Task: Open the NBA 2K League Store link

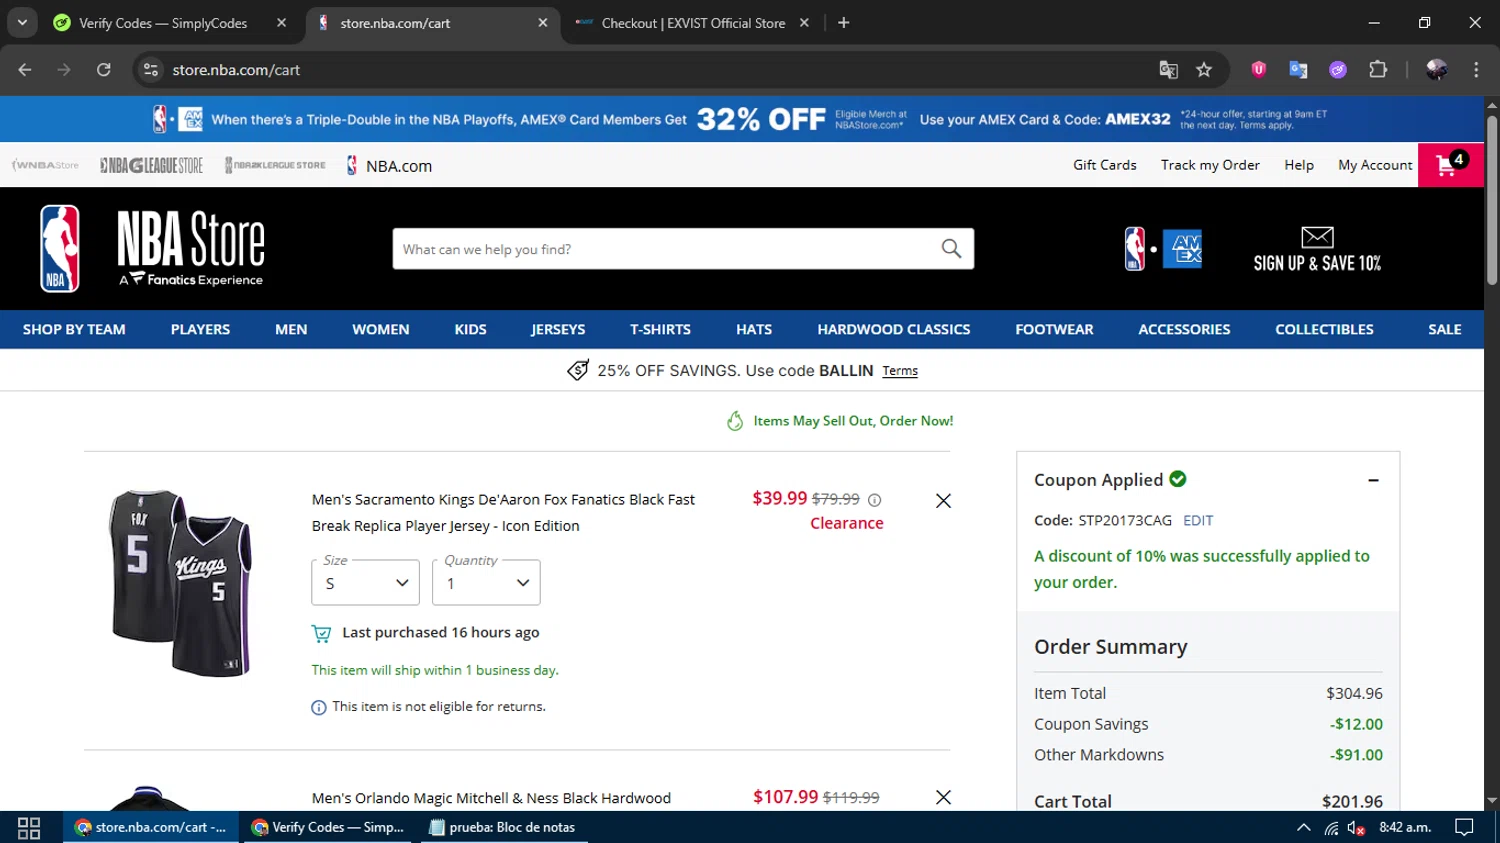Action: pyautogui.click(x=275, y=165)
